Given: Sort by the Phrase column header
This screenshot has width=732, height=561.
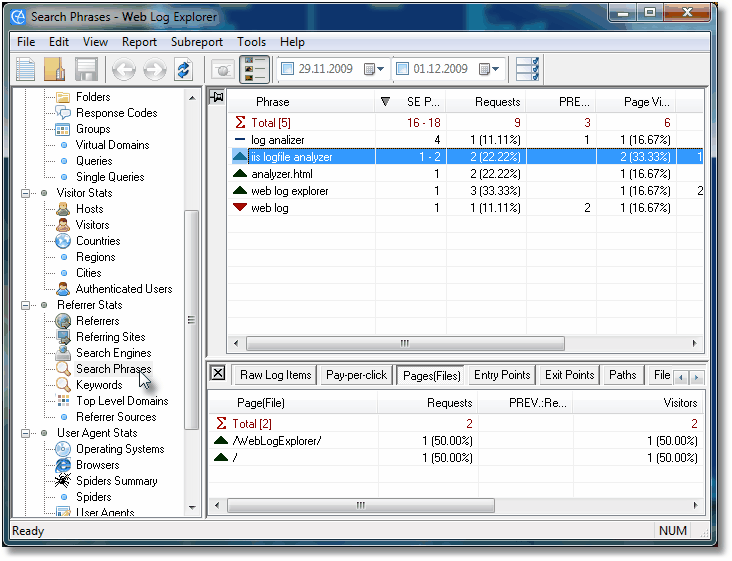Looking at the screenshot, I should pos(302,102).
